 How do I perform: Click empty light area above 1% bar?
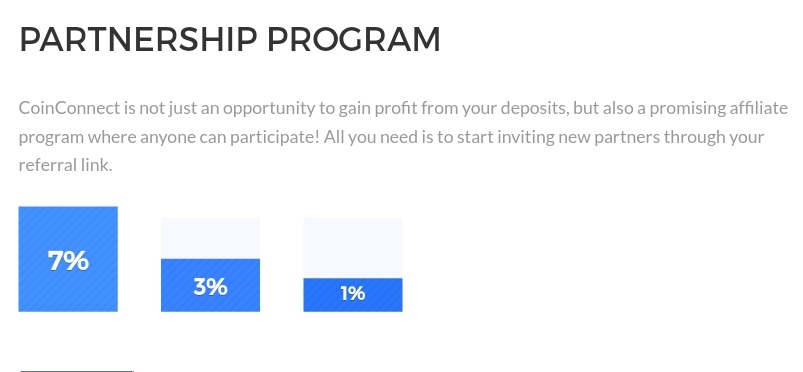click(x=353, y=248)
